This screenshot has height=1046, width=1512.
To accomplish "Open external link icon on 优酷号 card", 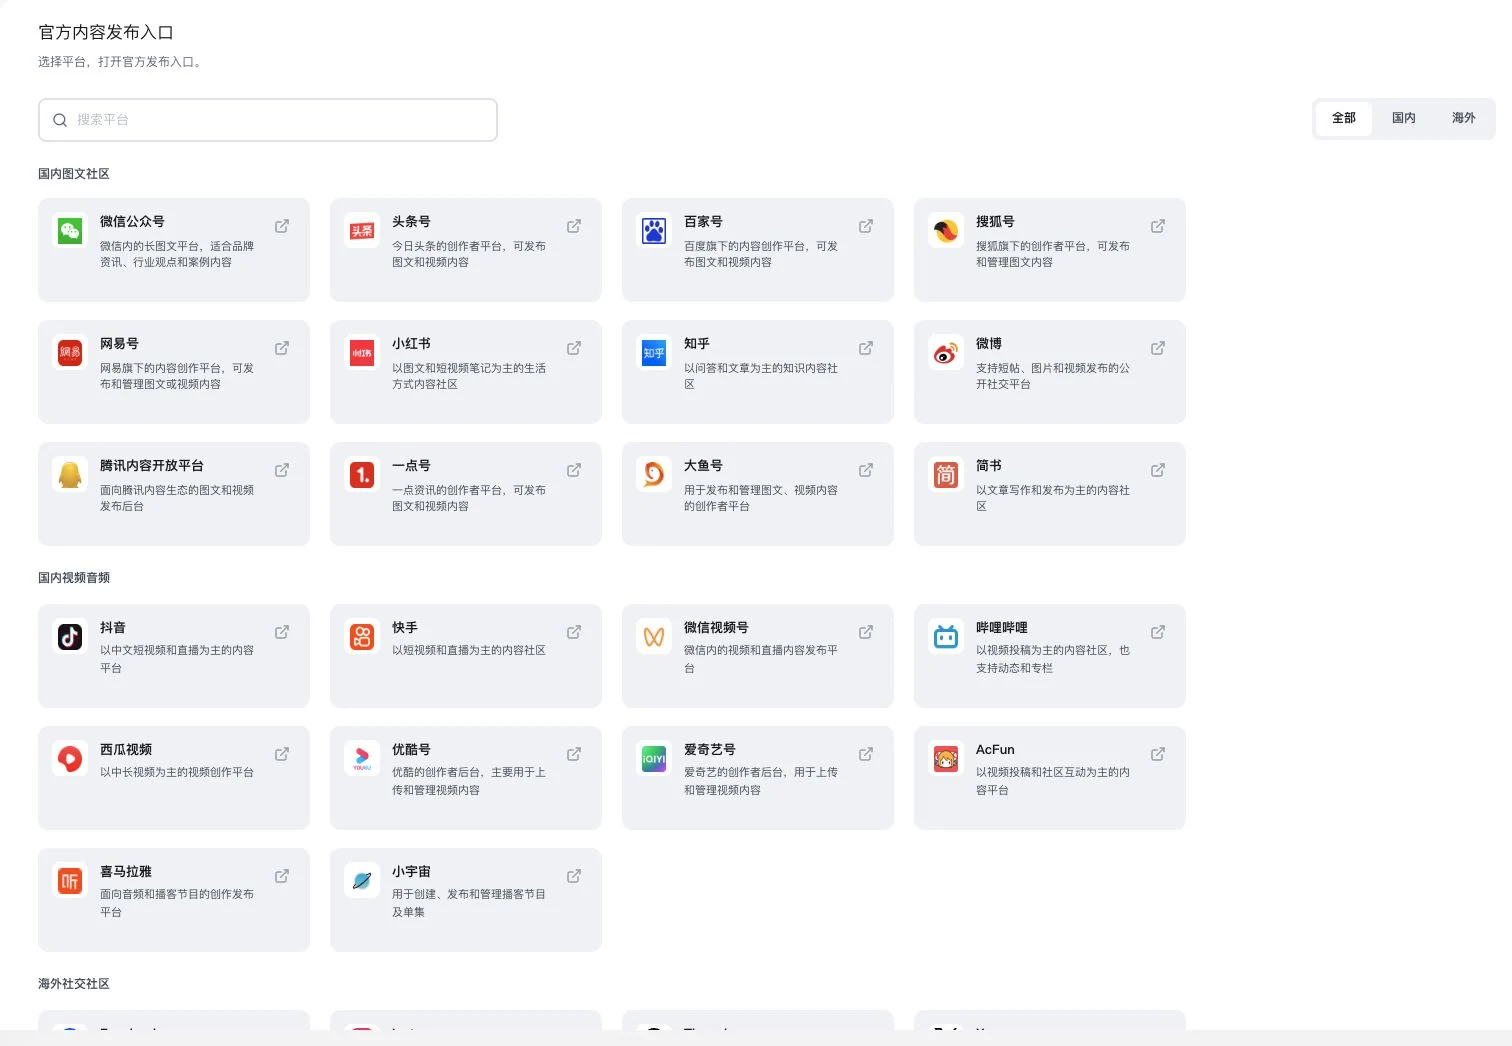I will pyautogui.click(x=574, y=754).
